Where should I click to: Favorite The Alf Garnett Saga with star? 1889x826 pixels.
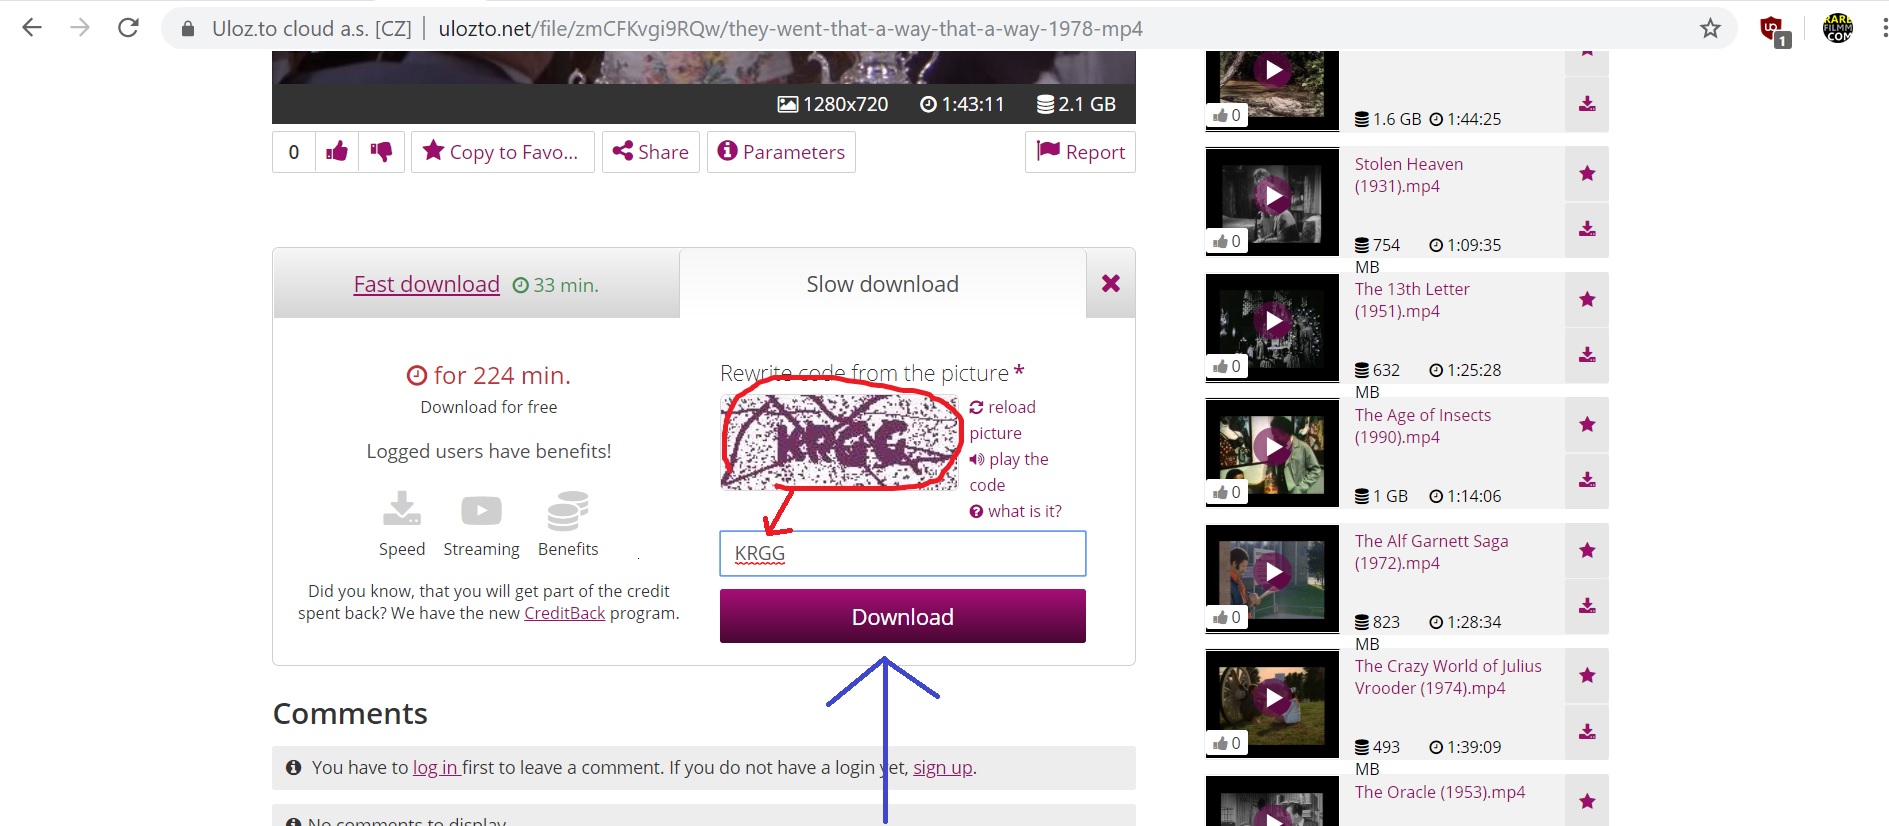1587,550
